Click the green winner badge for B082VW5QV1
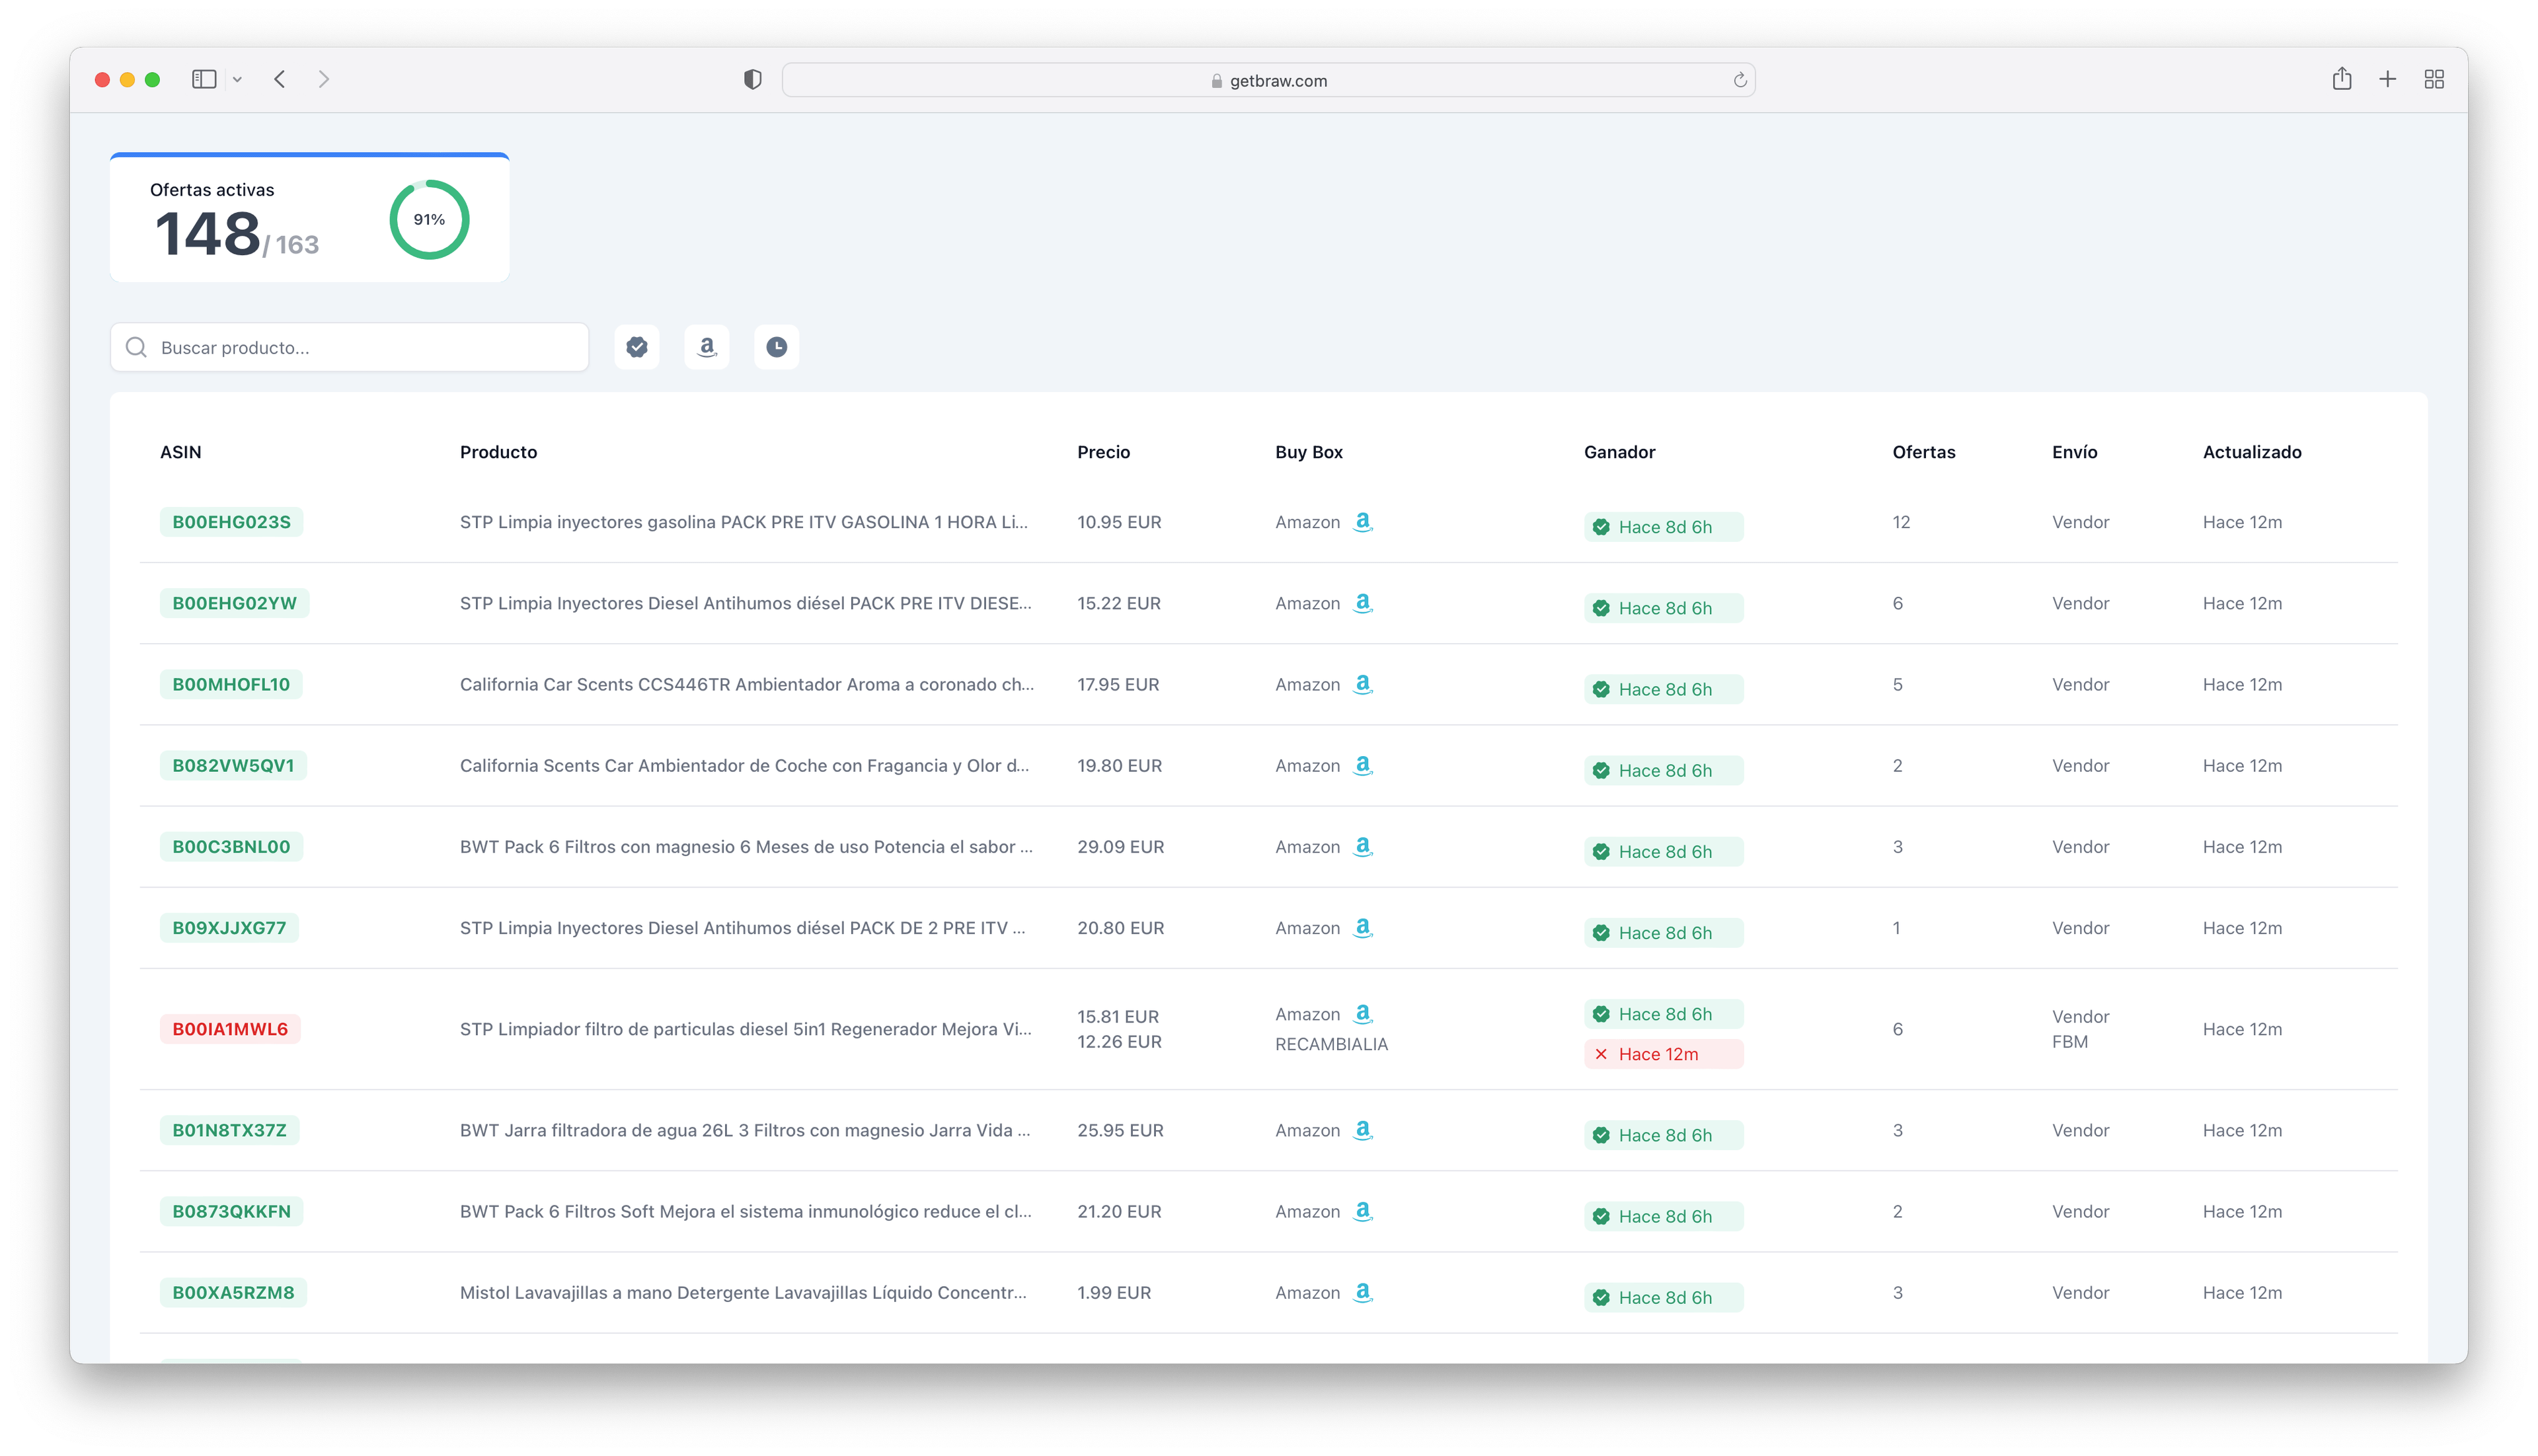 pos(1663,770)
